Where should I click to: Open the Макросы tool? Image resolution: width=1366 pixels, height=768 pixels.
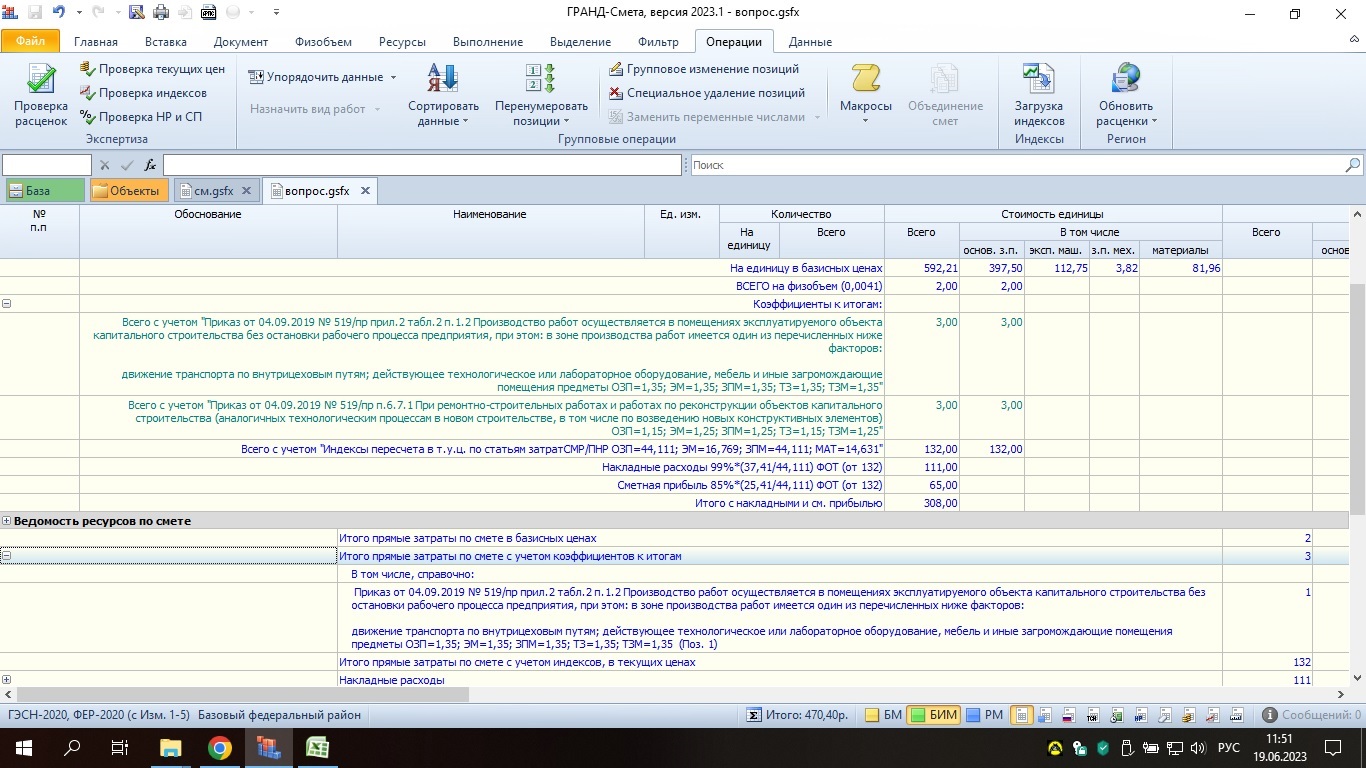click(865, 90)
